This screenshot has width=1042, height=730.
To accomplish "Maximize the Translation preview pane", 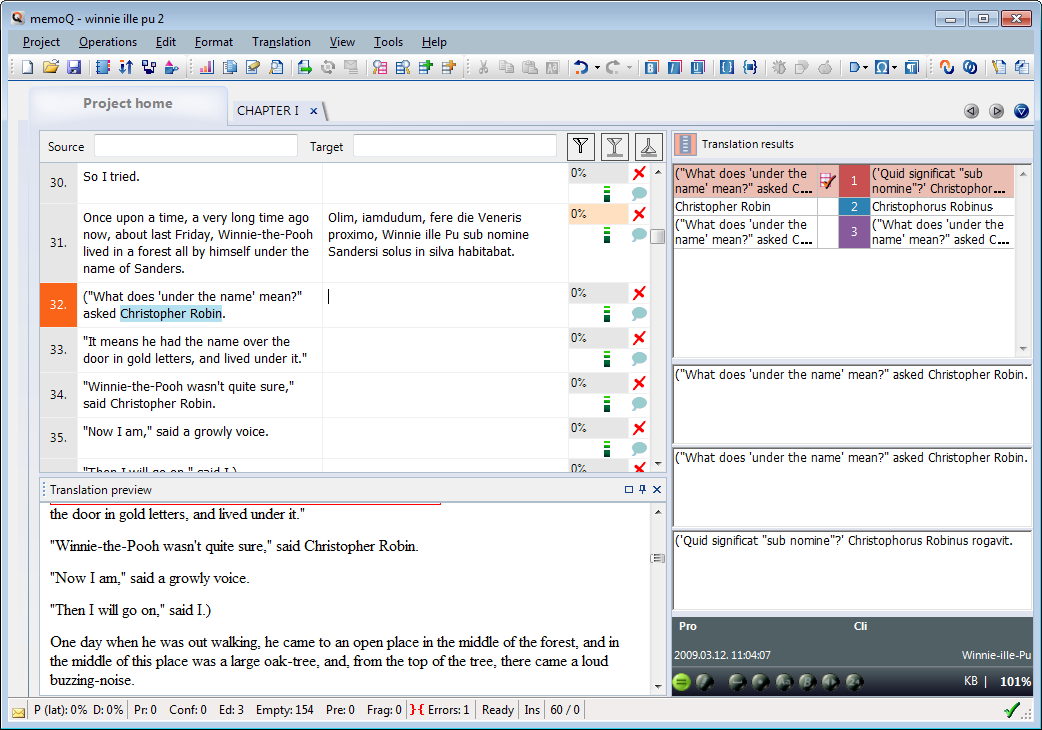I will 629,490.
